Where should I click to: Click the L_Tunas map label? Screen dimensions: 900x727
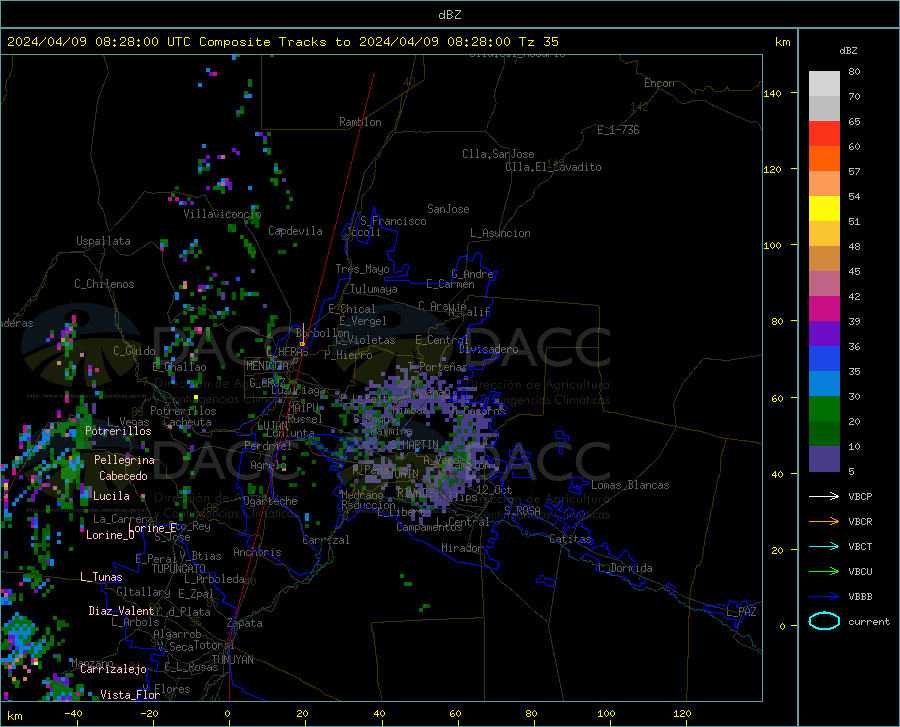pos(101,577)
